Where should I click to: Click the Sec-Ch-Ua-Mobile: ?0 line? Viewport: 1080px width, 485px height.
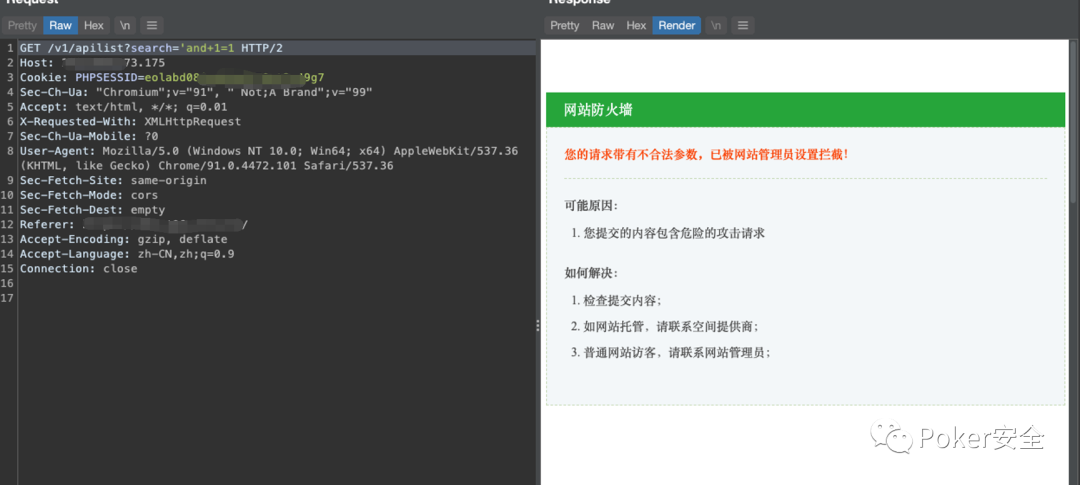tap(89, 136)
